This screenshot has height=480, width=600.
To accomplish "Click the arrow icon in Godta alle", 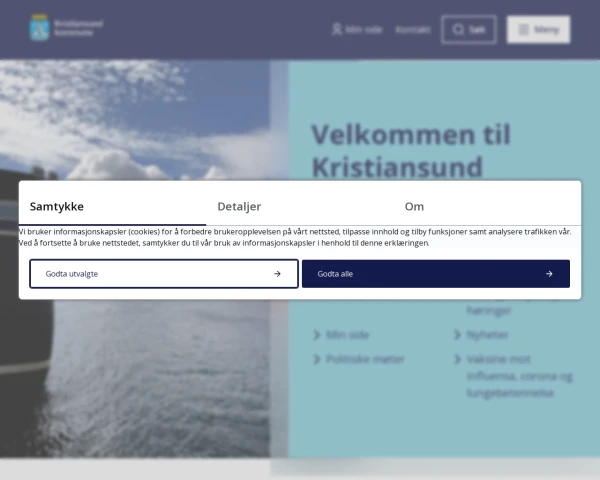I will tap(549, 274).
